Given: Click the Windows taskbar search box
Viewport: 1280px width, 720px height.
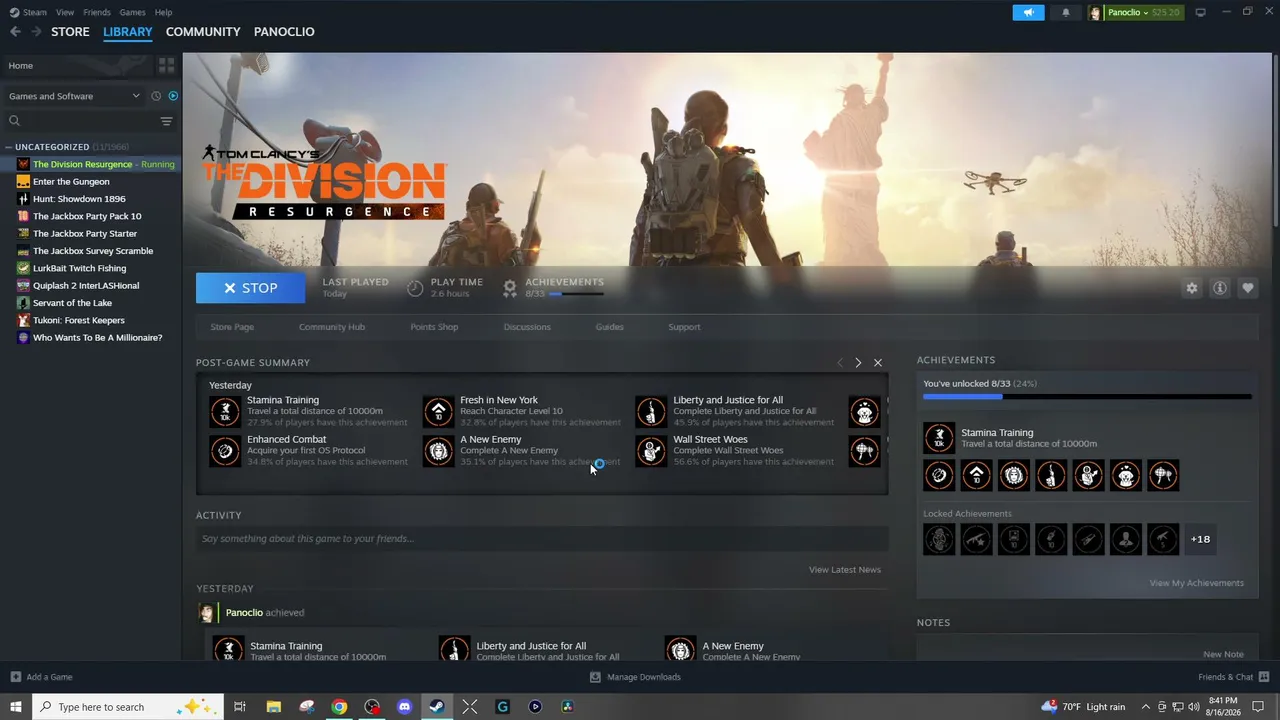Looking at the screenshot, I should (x=126, y=707).
